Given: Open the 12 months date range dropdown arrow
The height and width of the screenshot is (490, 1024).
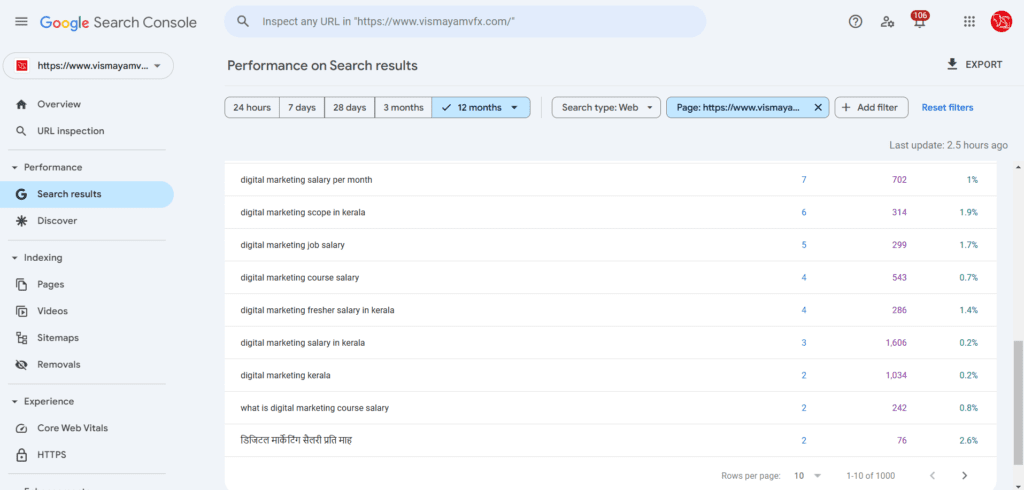Looking at the screenshot, I should point(515,108).
